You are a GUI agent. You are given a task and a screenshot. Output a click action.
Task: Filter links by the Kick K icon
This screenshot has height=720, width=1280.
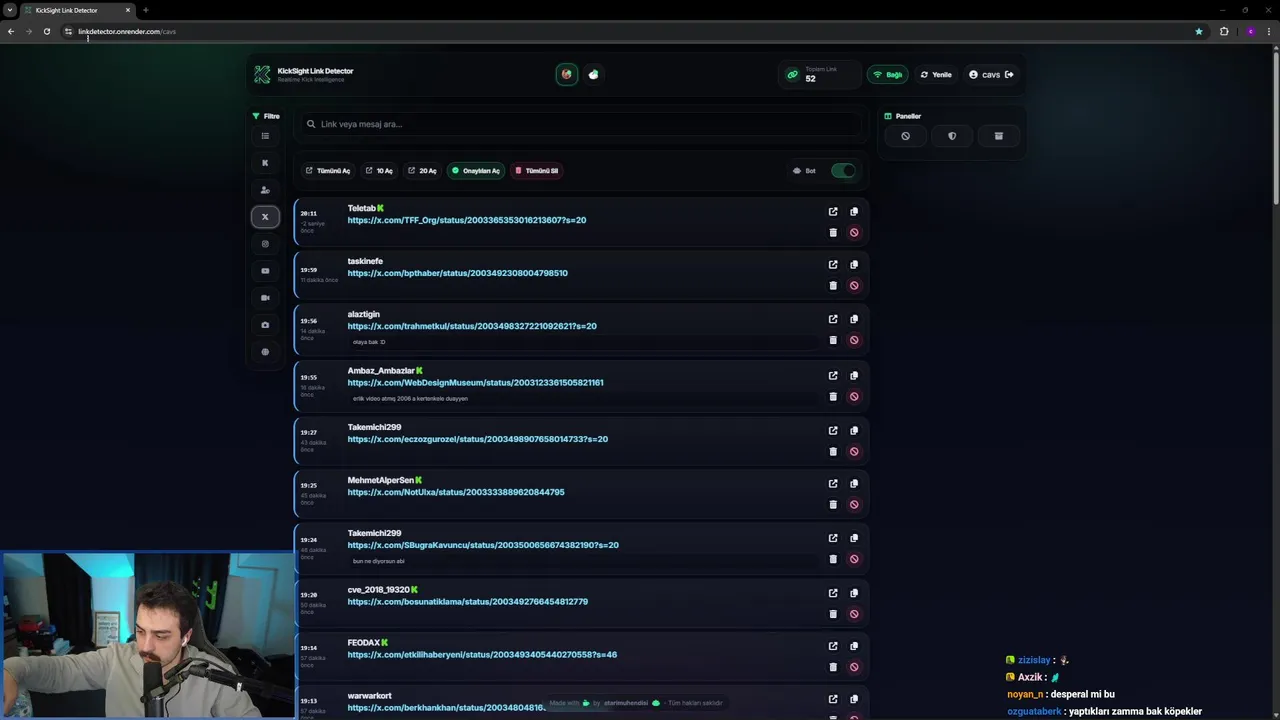[x=265, y=163]
